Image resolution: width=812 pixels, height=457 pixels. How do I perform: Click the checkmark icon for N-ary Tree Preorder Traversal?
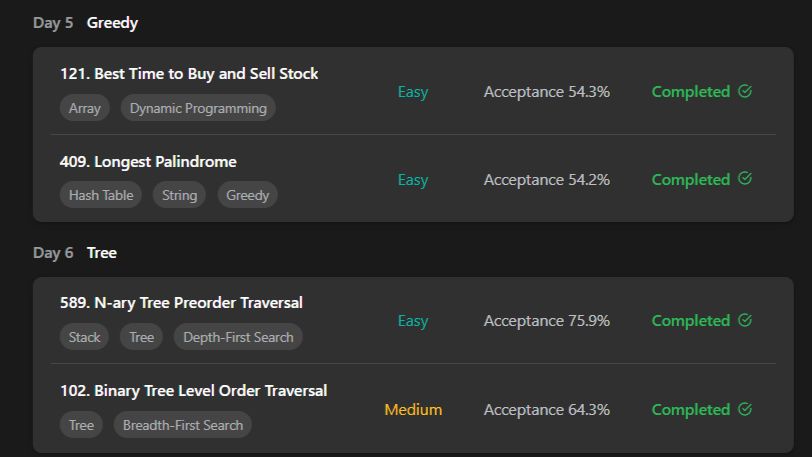[x=745, y=320]
